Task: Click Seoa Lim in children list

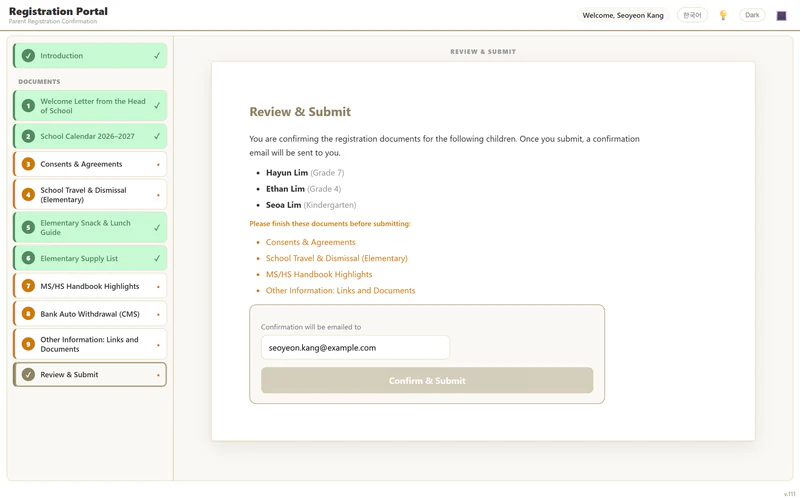Action: (284, 205)
